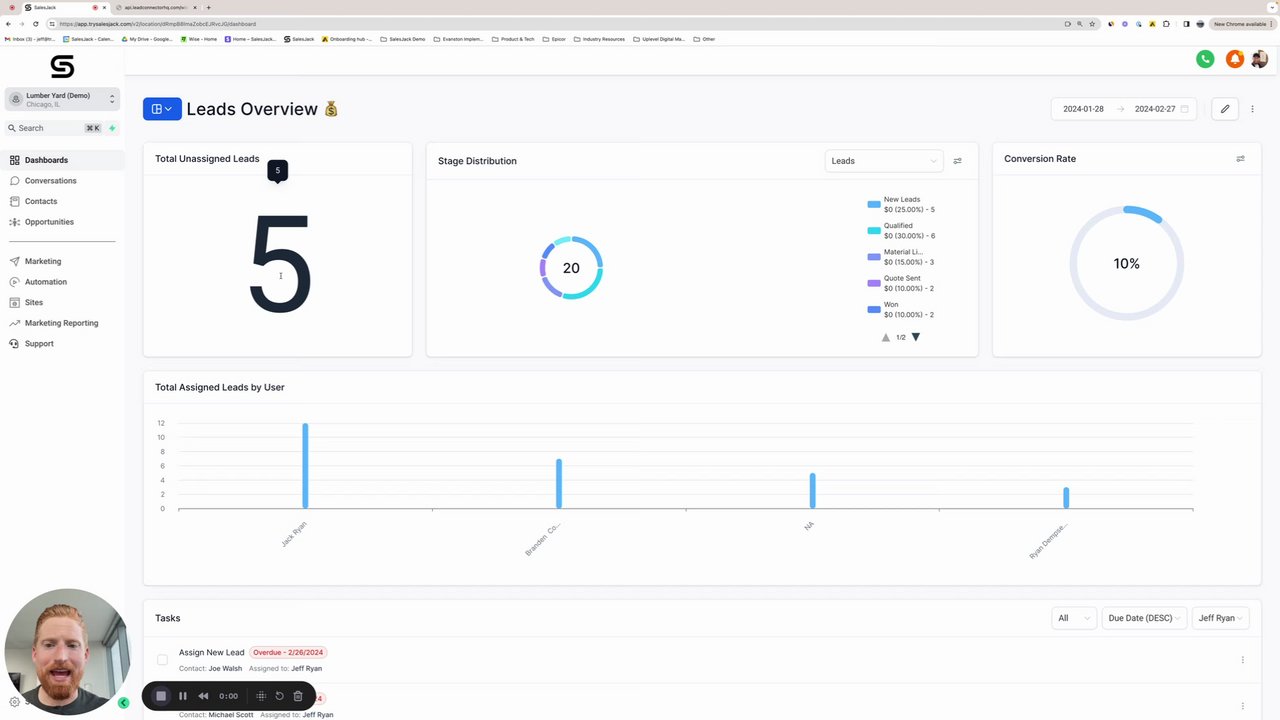
Task: Stop the screen recording
Action: tap(161, 696)
